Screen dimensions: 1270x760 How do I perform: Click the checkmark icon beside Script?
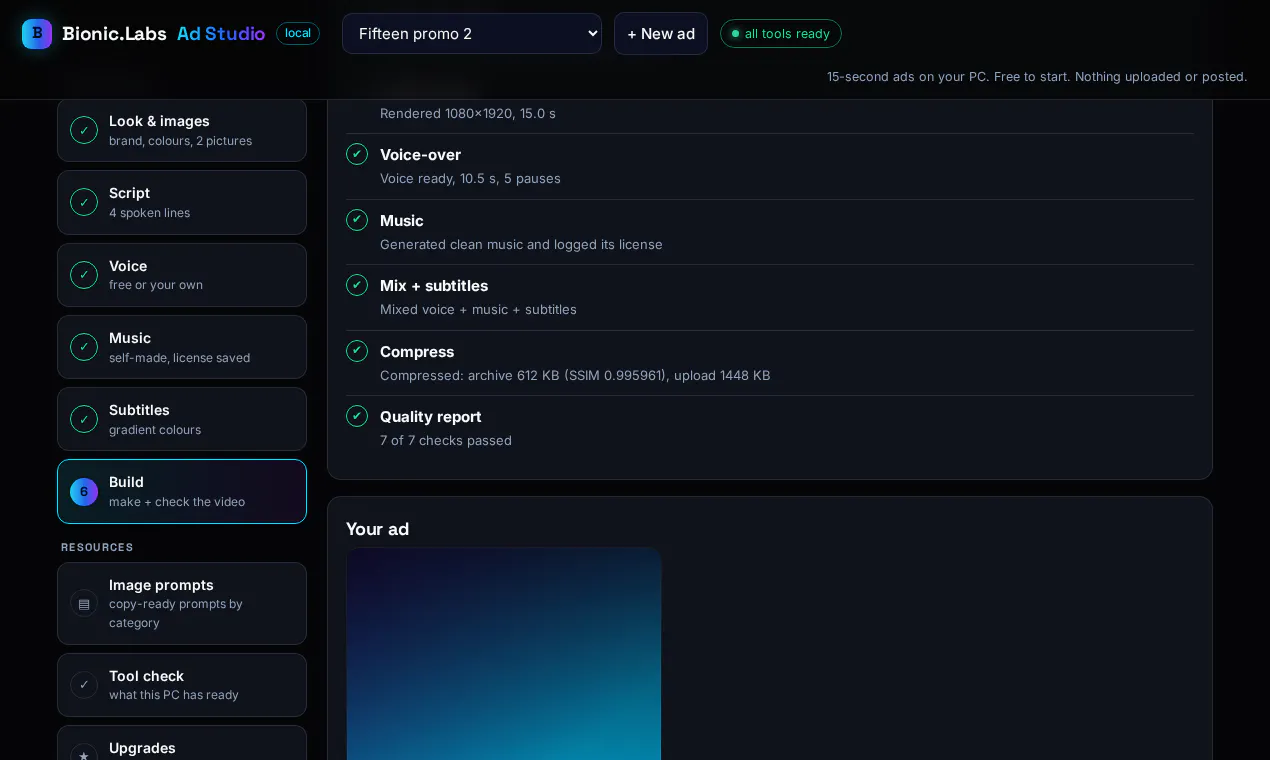click(84, 202)
